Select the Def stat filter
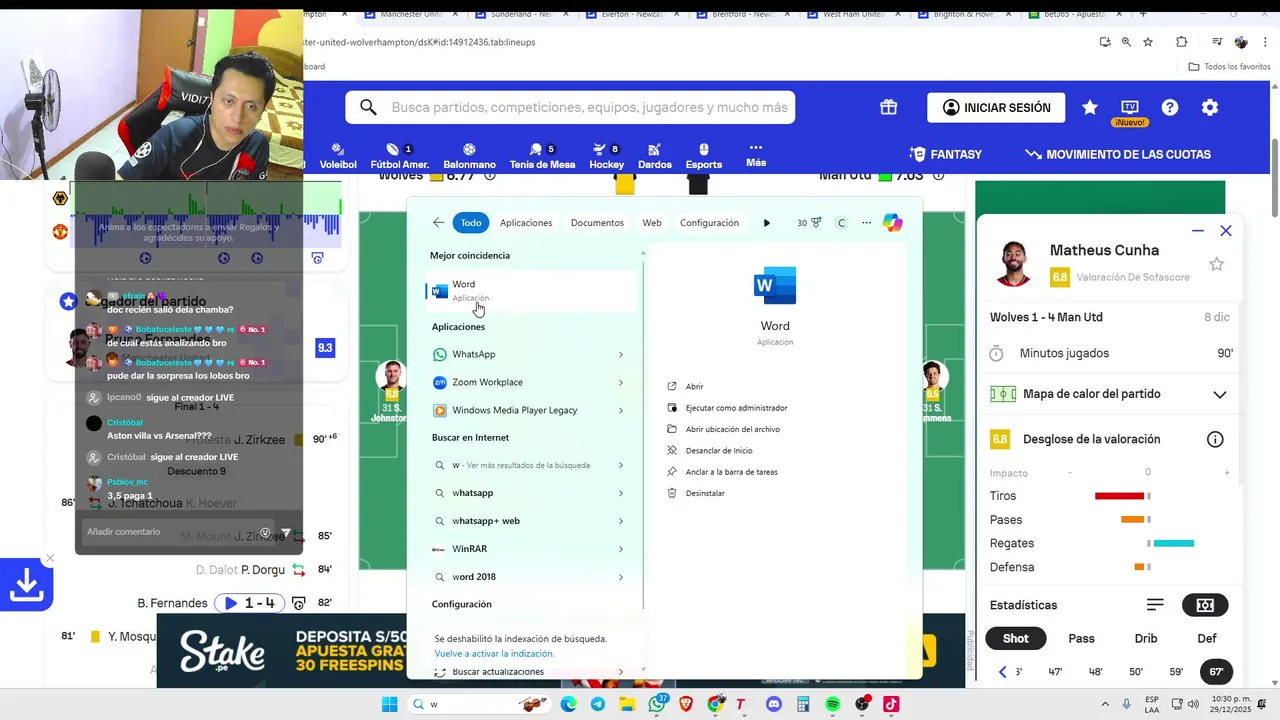The width and height of the screenshot is (1280, 720). 1207,638
